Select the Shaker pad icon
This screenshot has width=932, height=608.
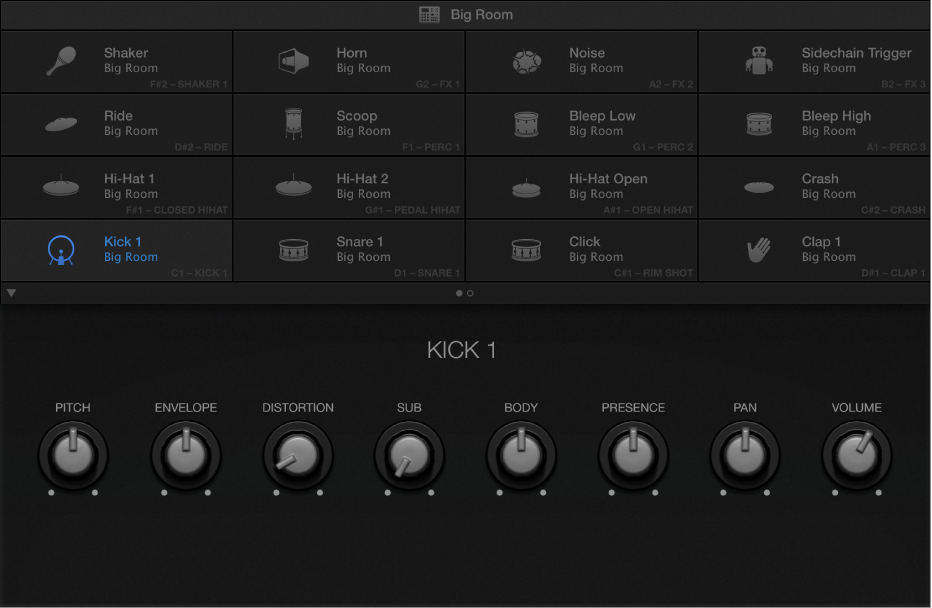pyautogui.click(x=62, y=60)
